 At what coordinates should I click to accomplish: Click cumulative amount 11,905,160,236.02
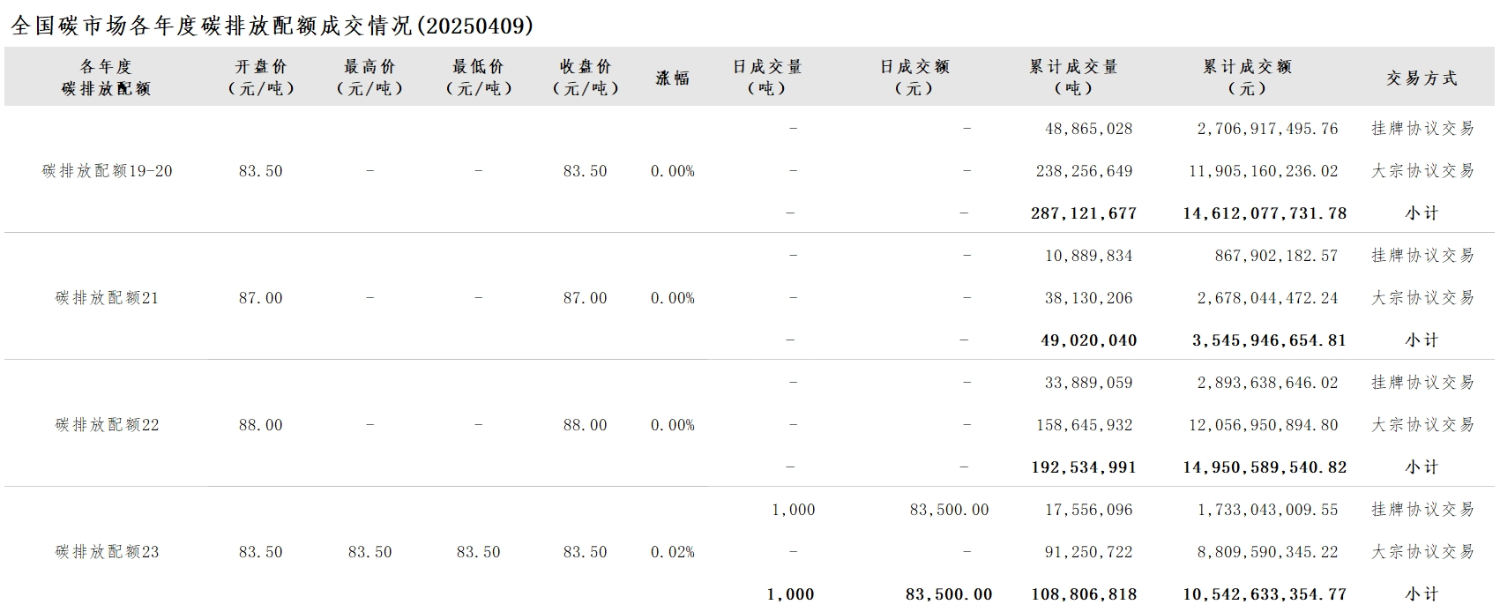coord(1263,171)
